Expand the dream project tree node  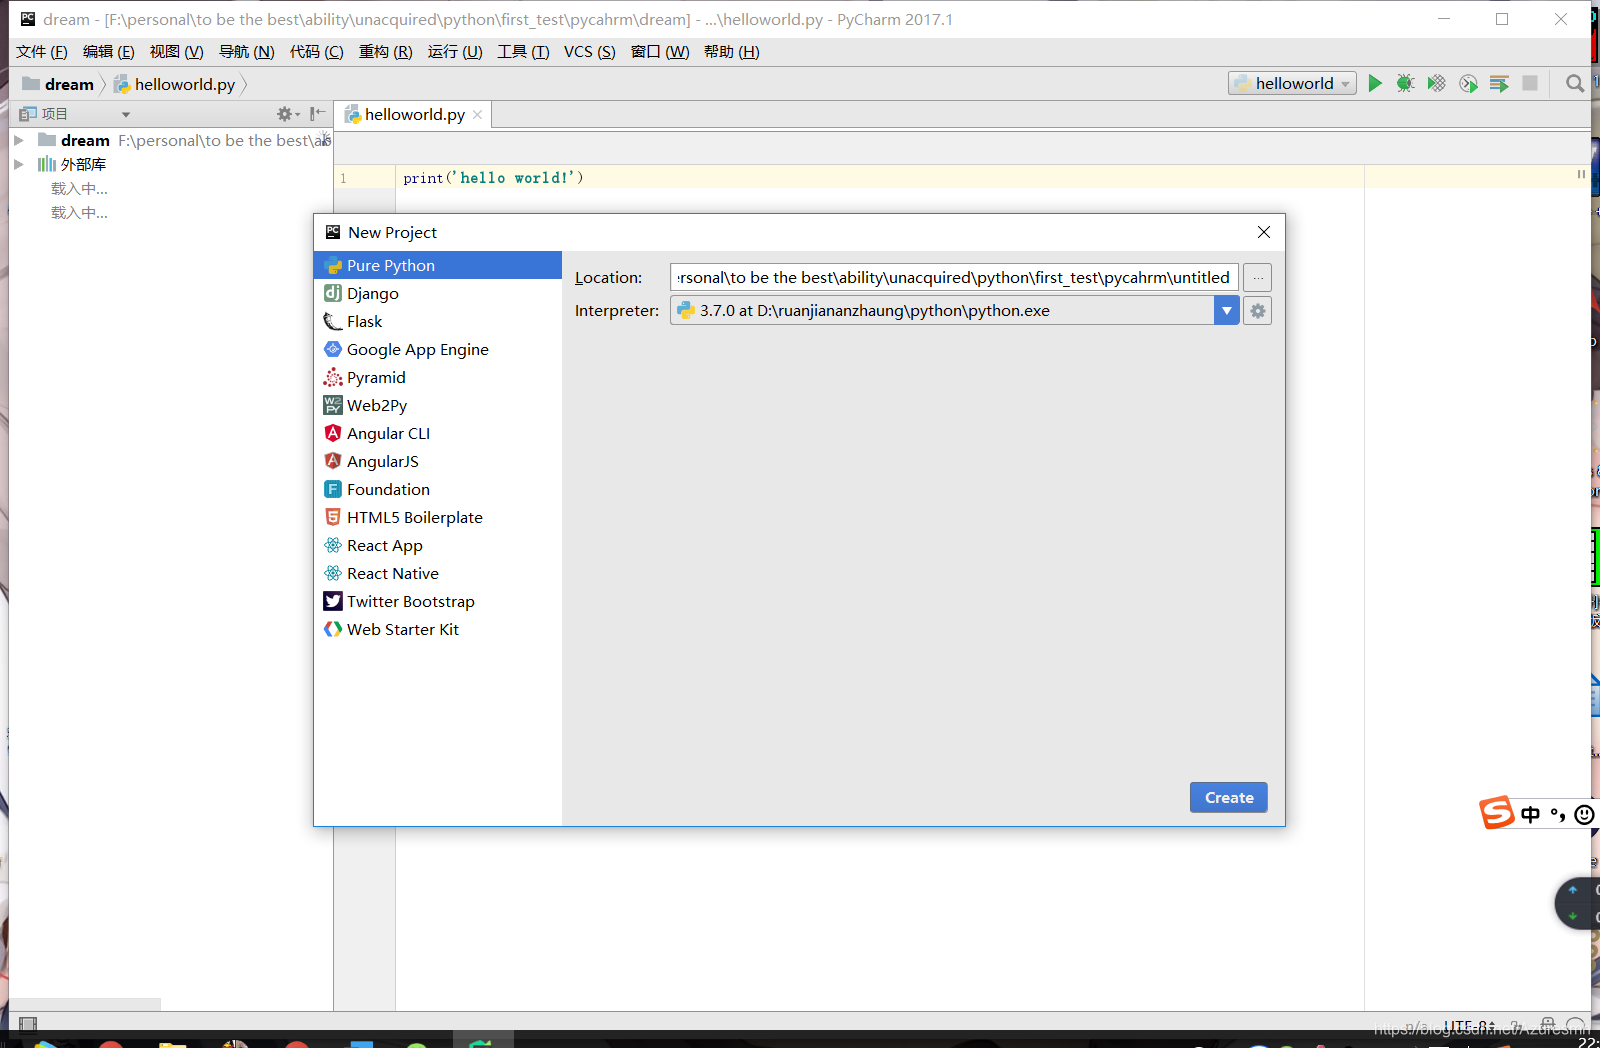coord(19,140)
